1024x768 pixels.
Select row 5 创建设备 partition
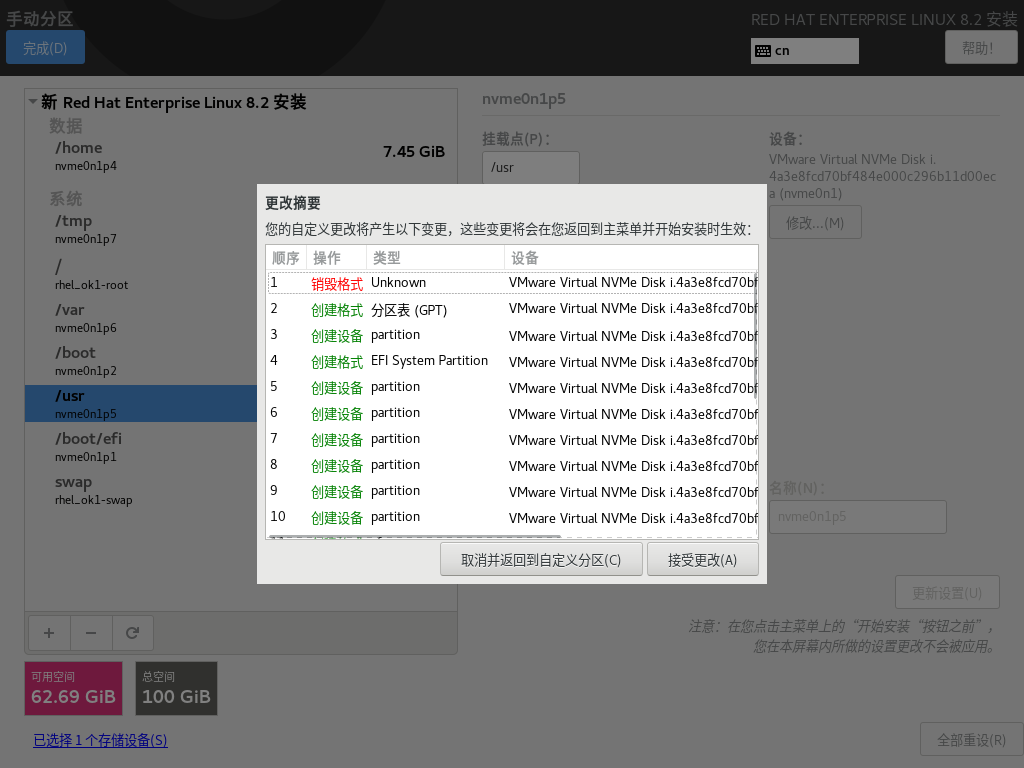point(511,387)
